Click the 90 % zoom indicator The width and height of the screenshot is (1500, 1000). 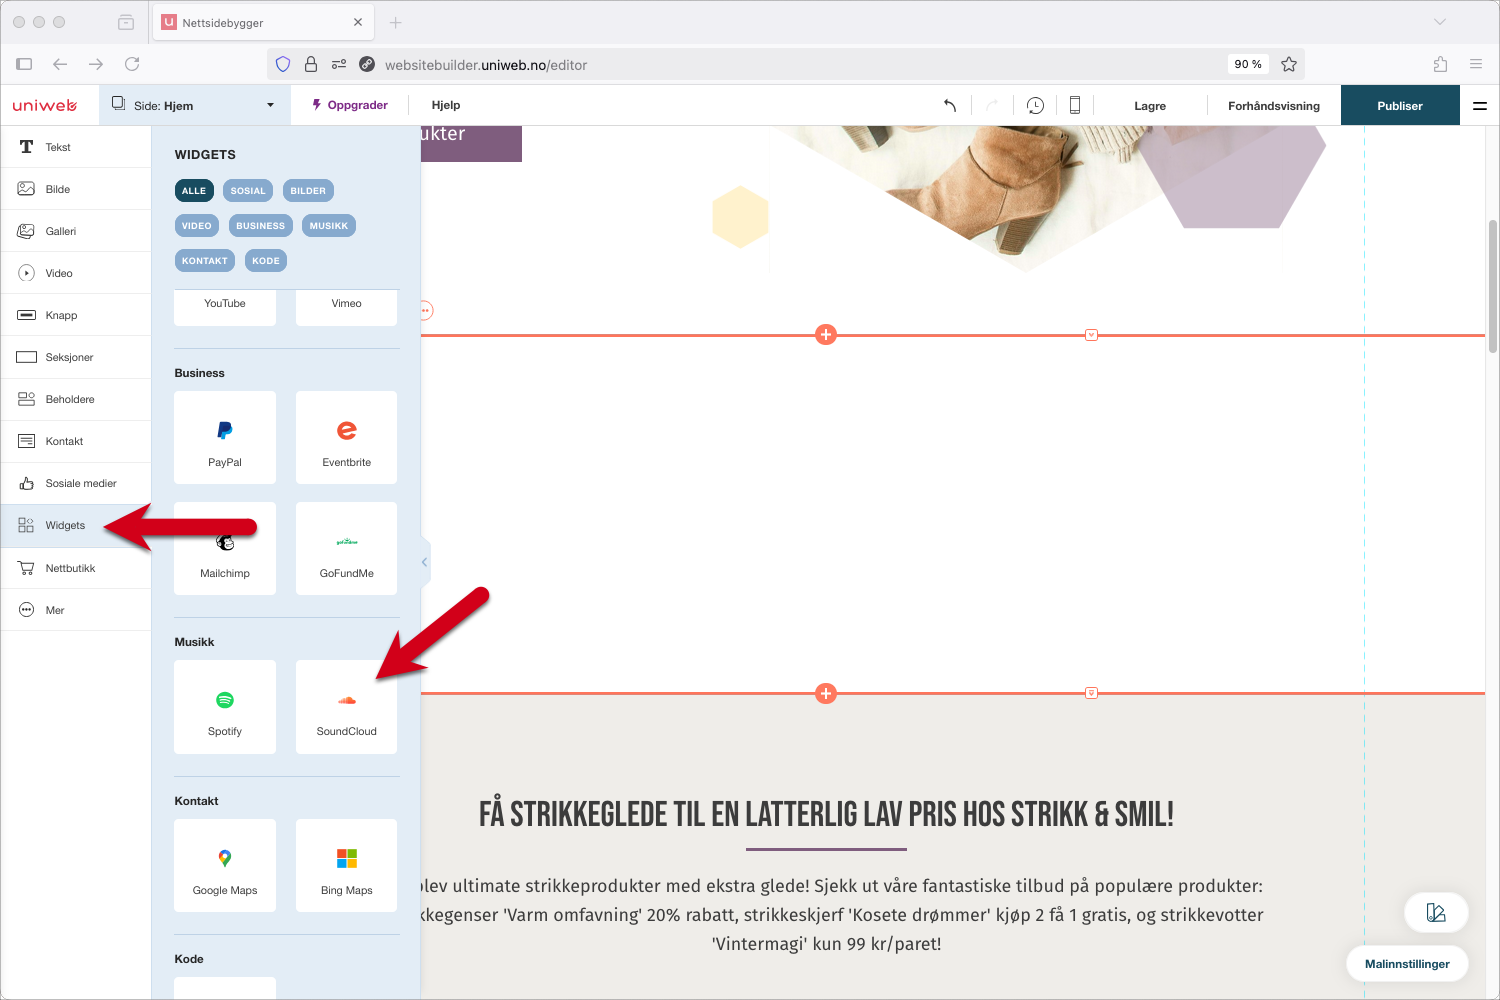[1248, 64]
